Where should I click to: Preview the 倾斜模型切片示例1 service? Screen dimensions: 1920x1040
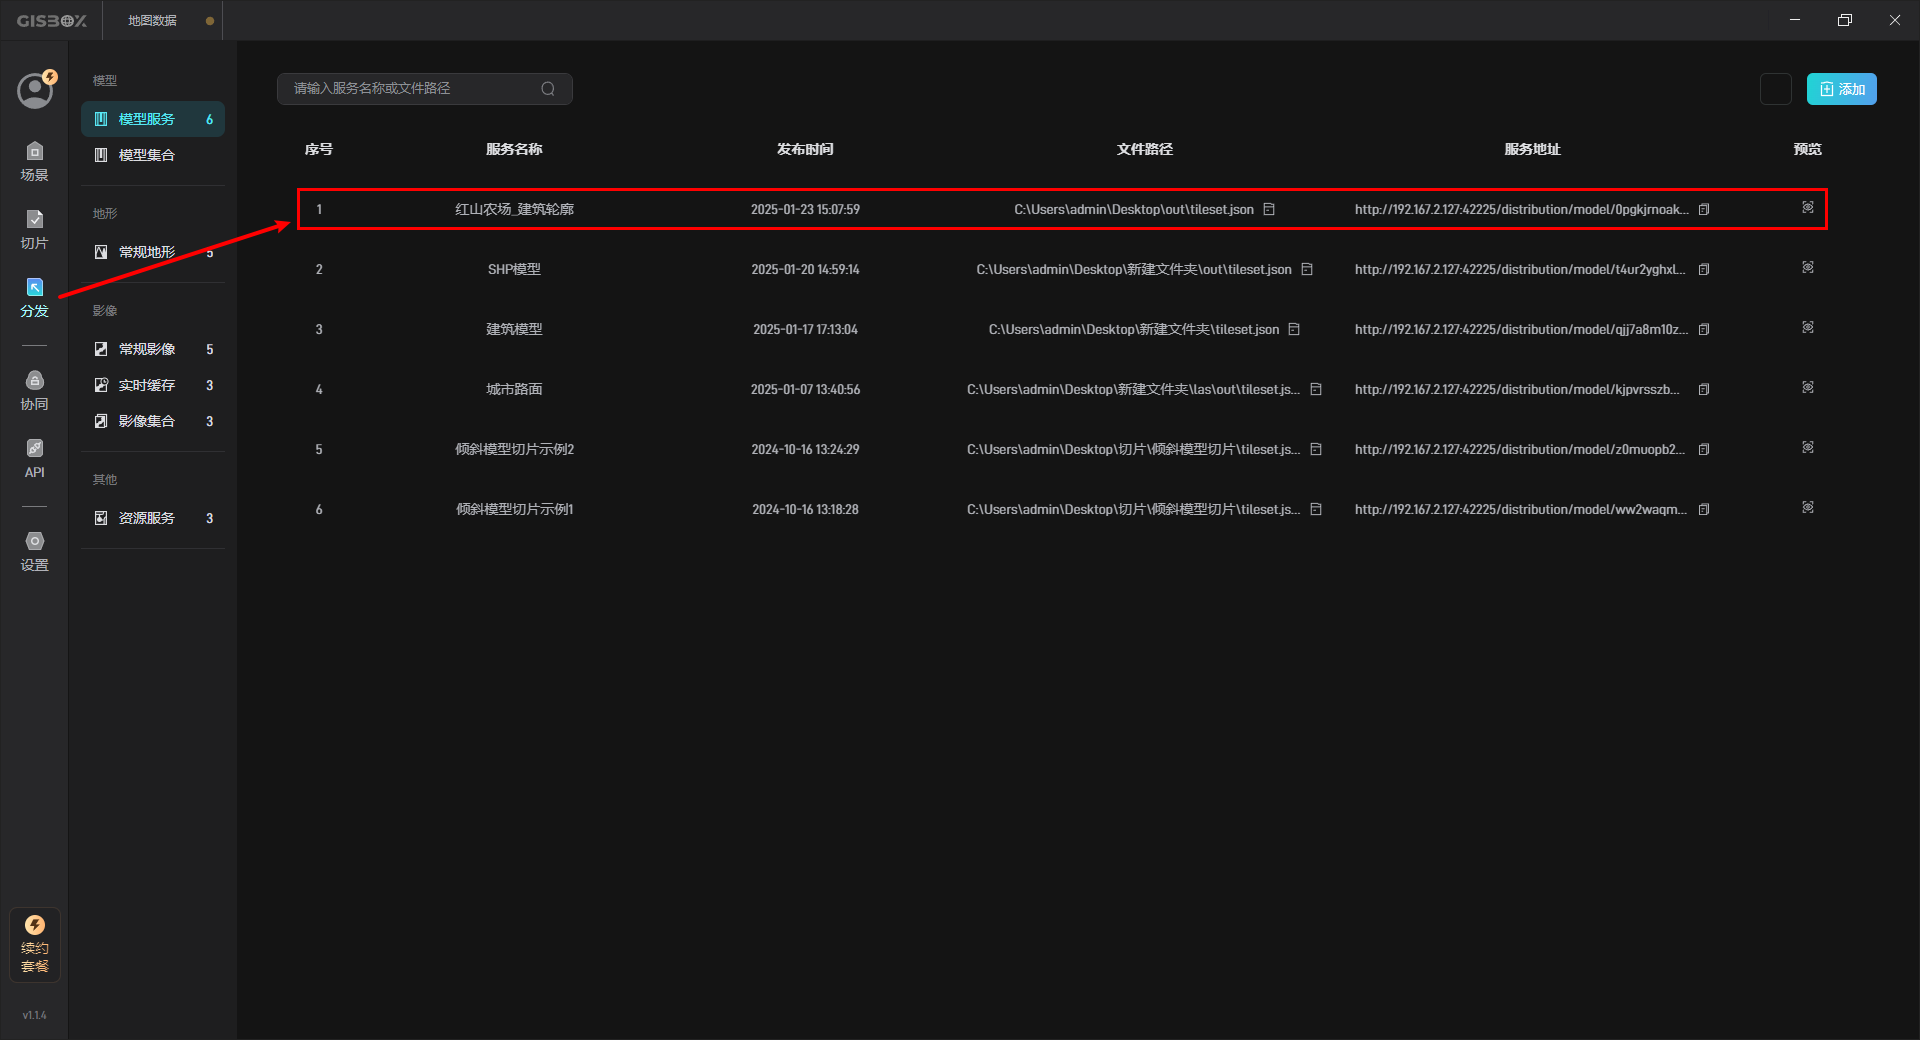point(1808,507)
